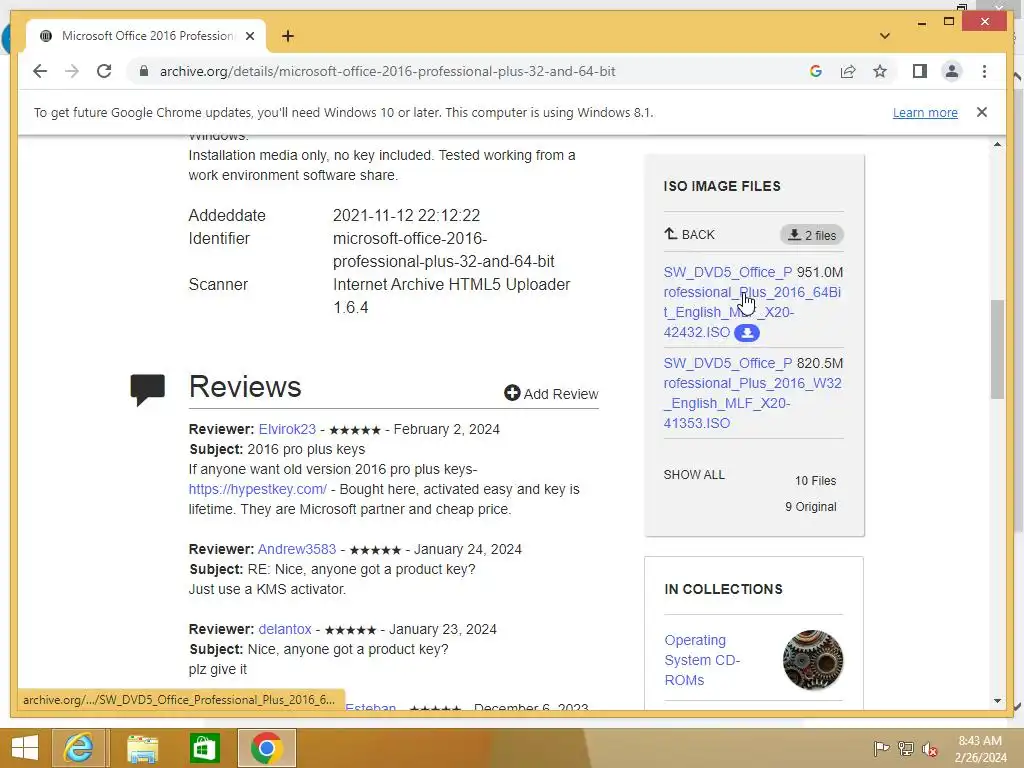Click SHOW ALL files

tap(694, 475)
